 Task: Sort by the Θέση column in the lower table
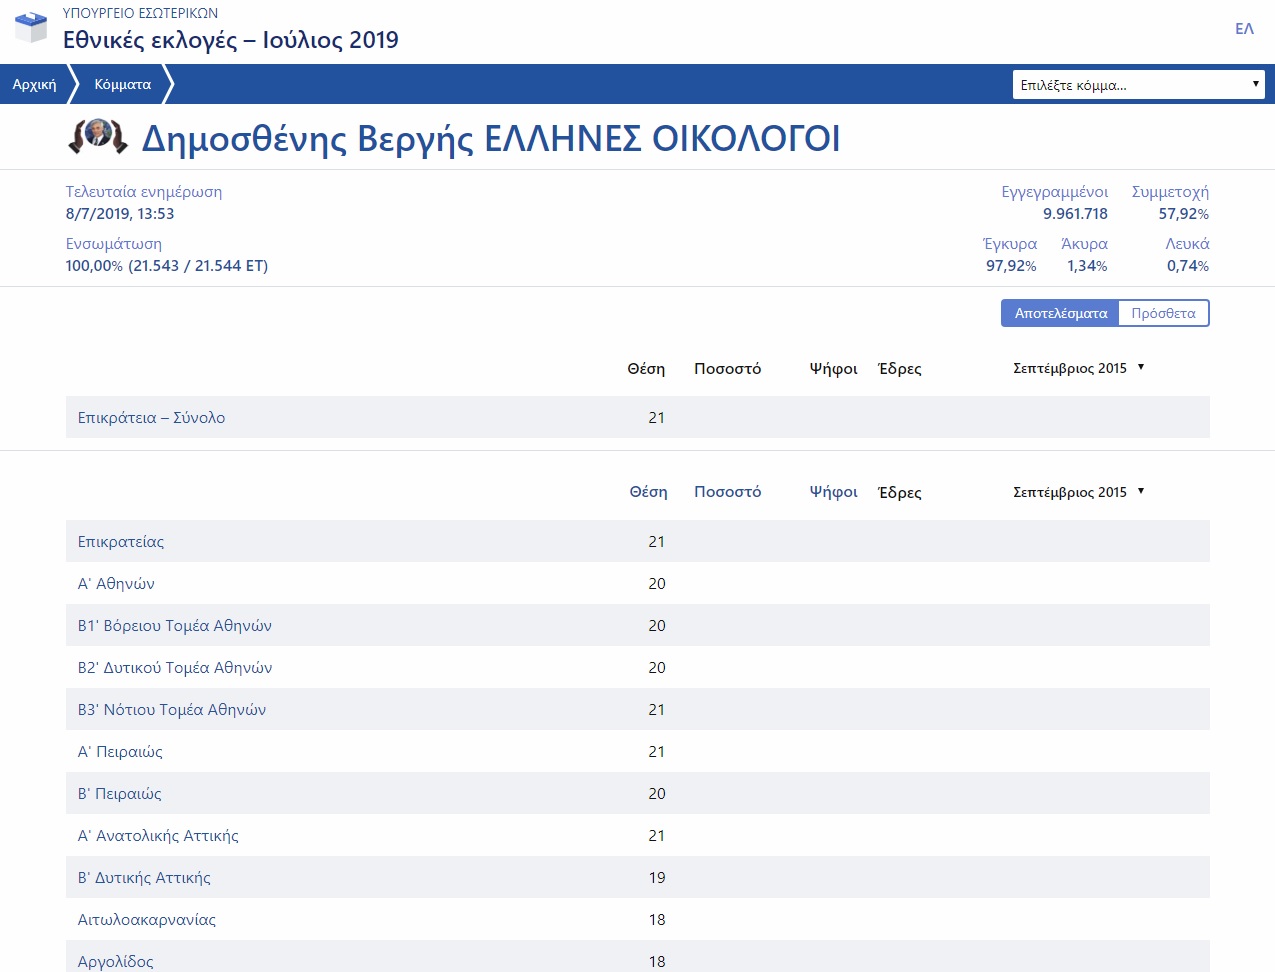click(x=648, y=492)
